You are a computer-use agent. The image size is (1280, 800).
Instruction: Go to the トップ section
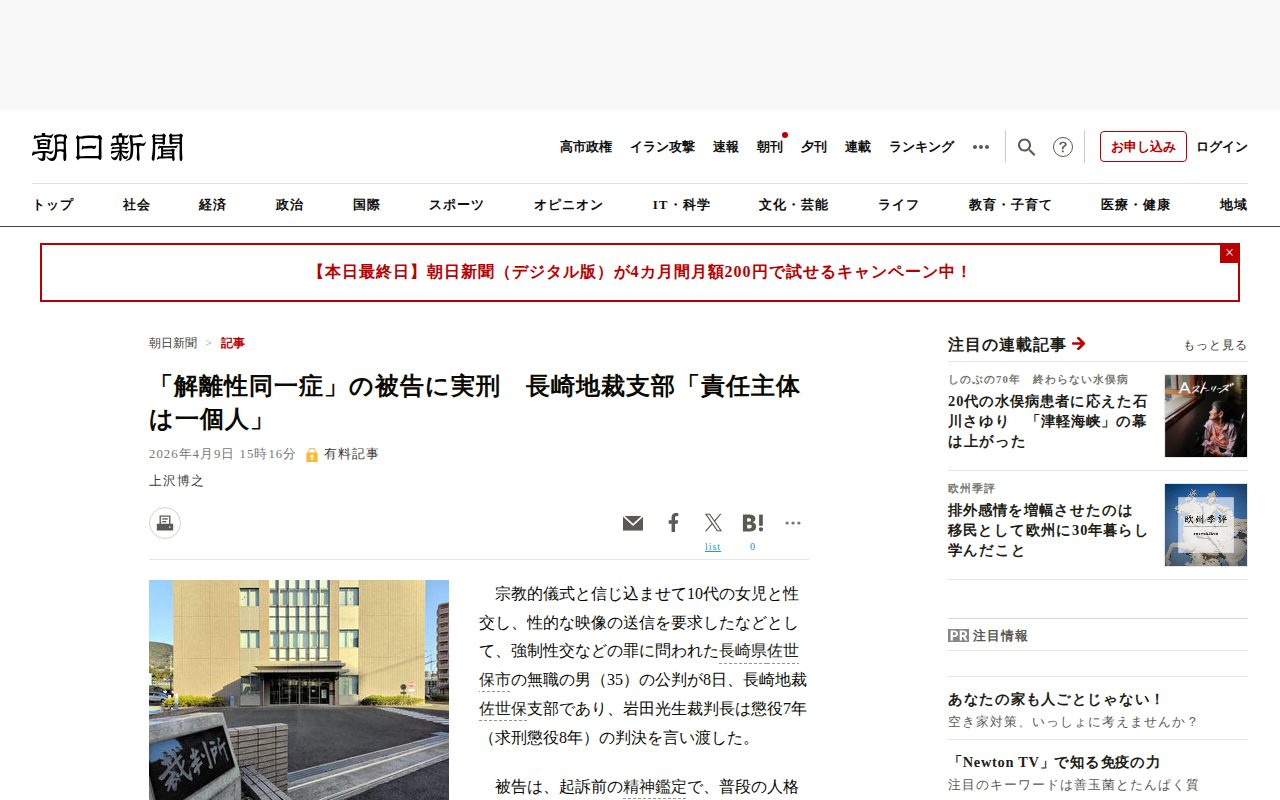(53, 205)
